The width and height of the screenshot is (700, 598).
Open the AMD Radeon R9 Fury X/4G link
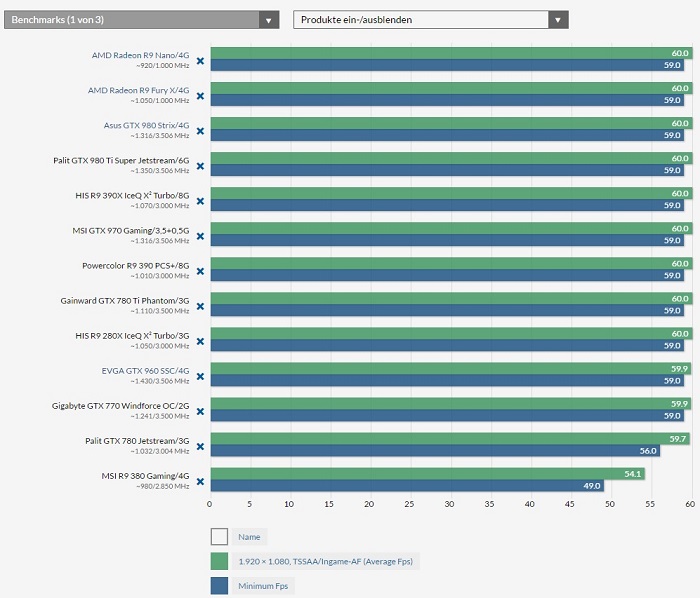pyautogui.click(x=138, y=90)
